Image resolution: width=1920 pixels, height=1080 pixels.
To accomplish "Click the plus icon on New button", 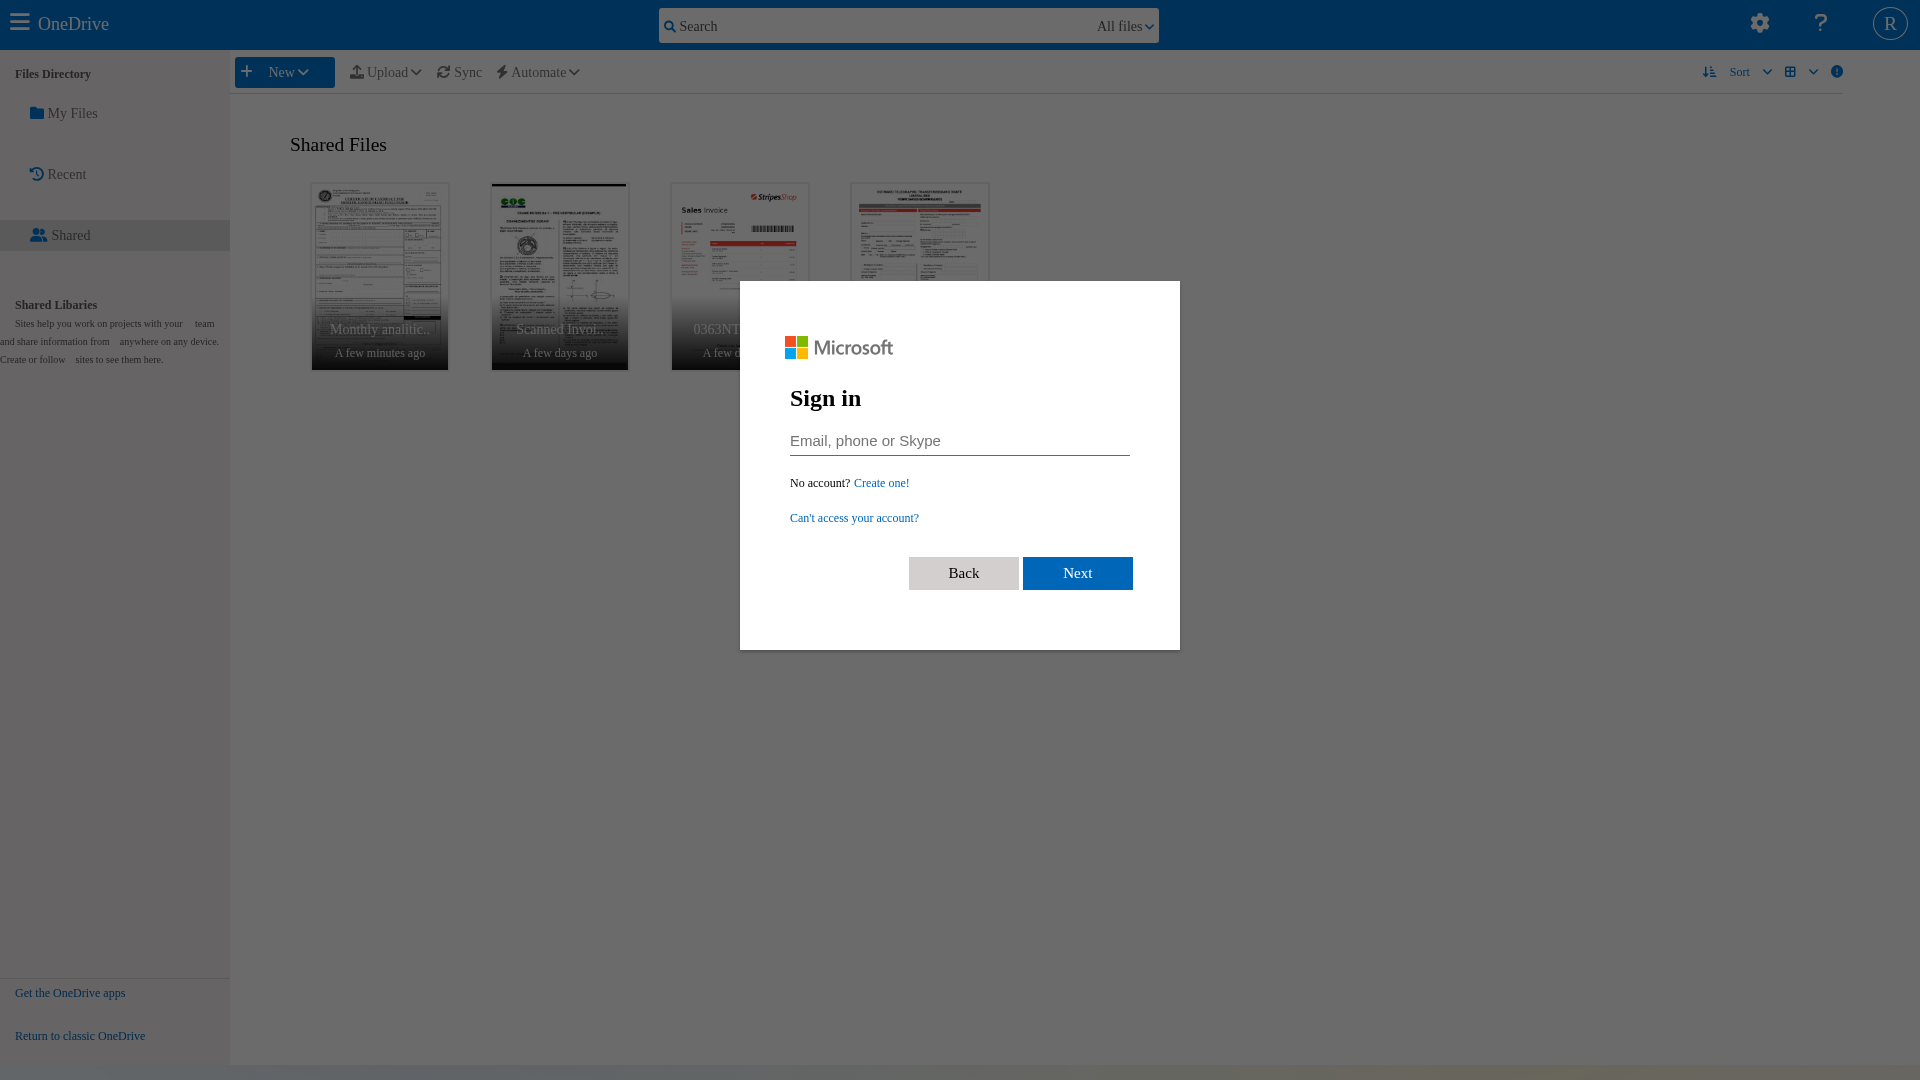I will coord(247,71).
